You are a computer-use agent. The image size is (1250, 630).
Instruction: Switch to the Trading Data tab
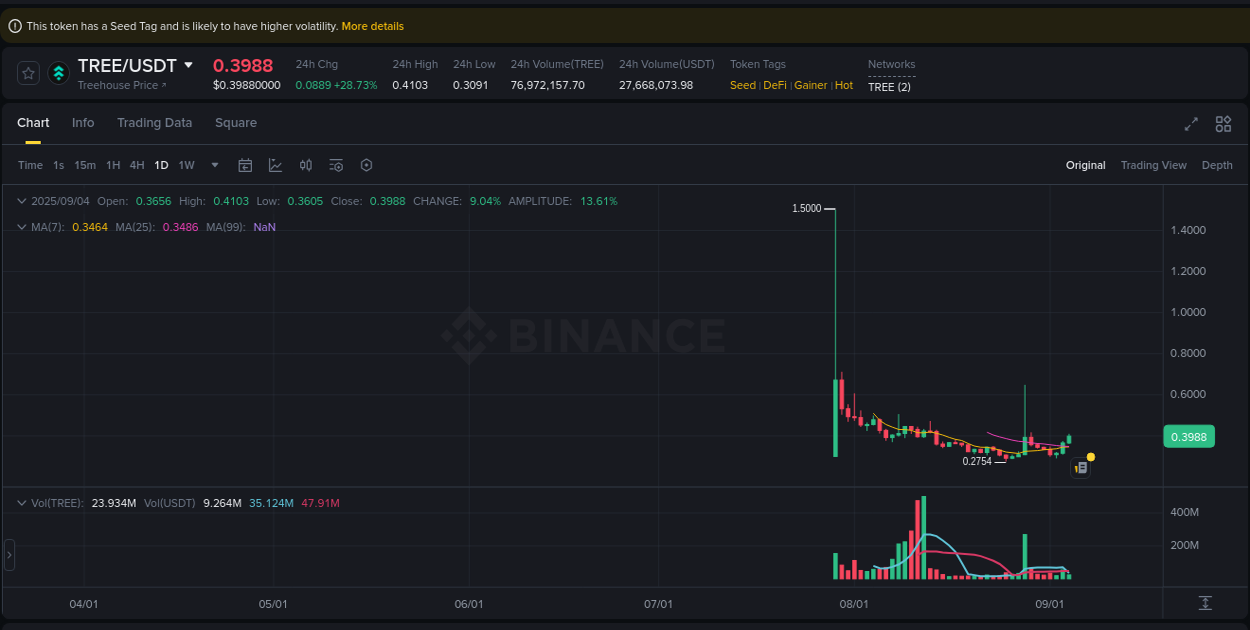tap(154, 122)
